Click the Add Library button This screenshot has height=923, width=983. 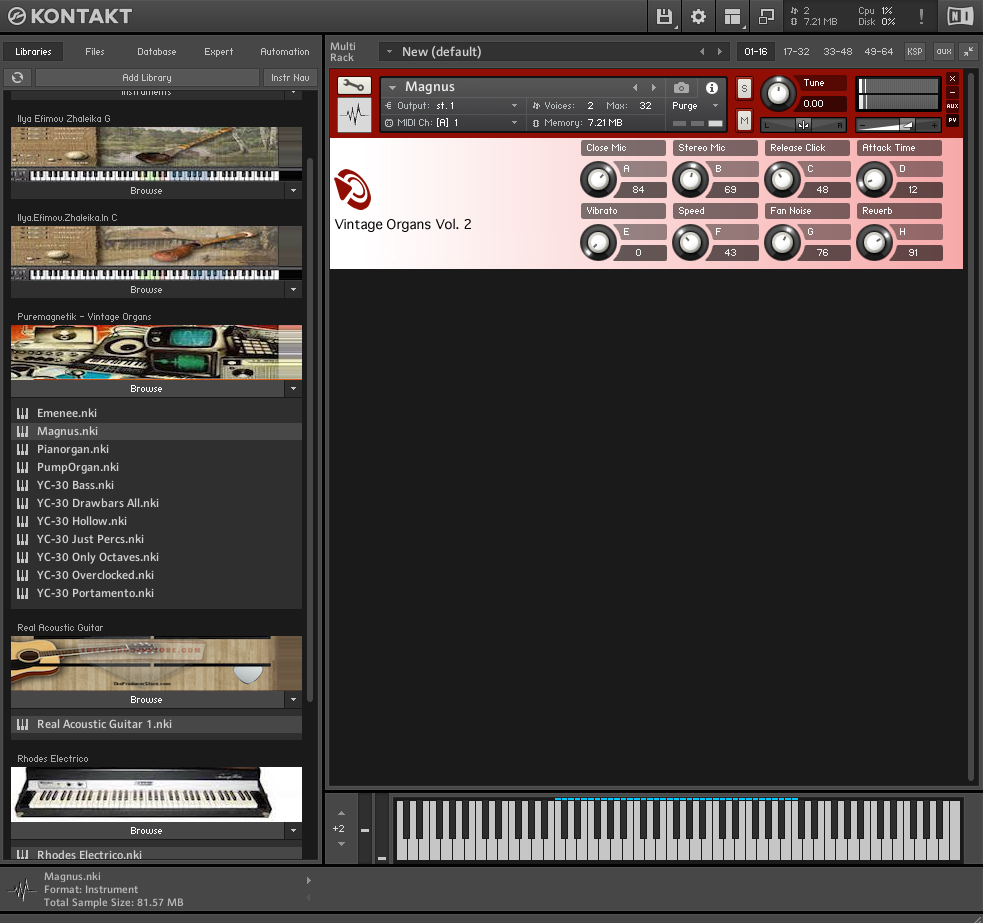coord(147,77)
